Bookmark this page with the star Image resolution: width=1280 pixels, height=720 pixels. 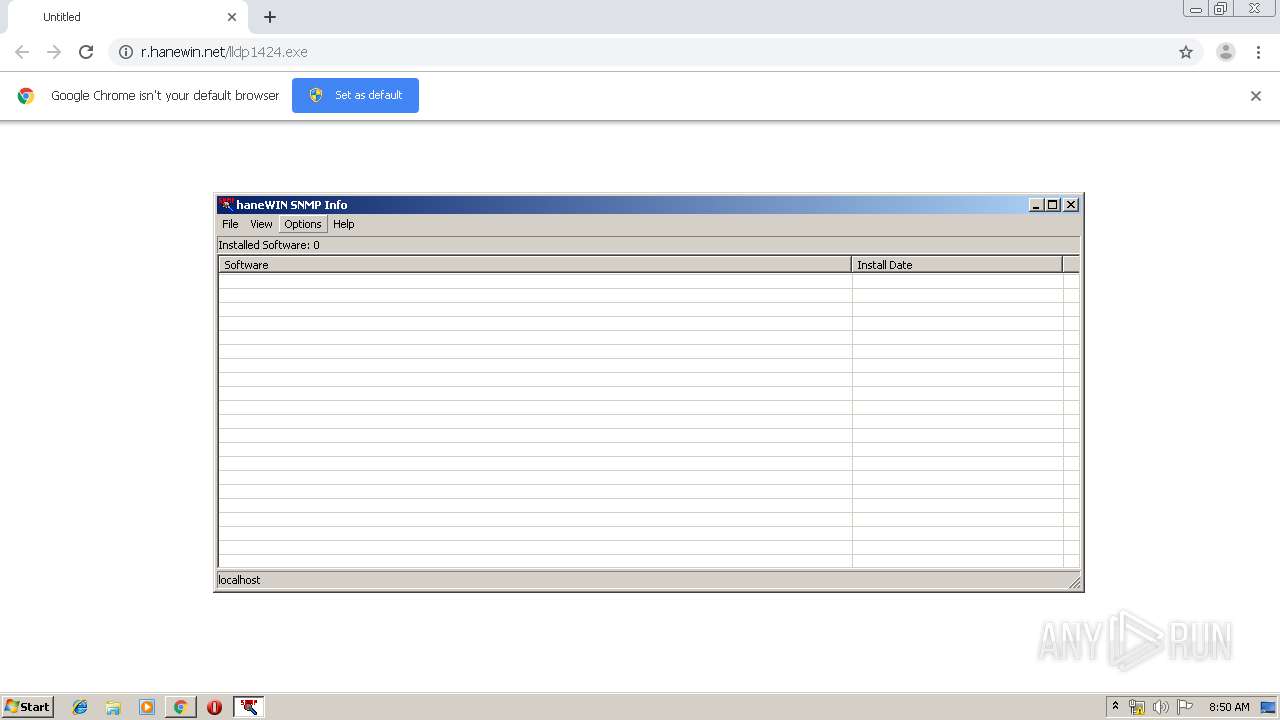pyautogui.click(x=1186, y=52)
